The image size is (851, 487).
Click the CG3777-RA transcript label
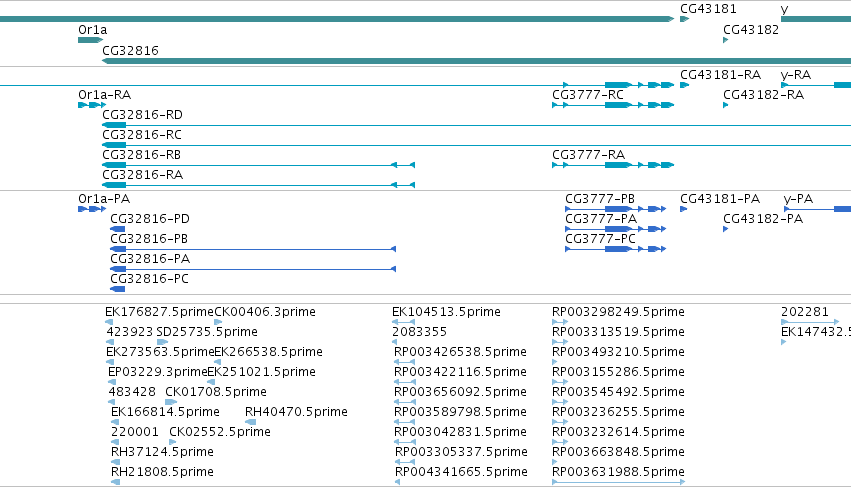pyautogui.click(x=588, y=155)
